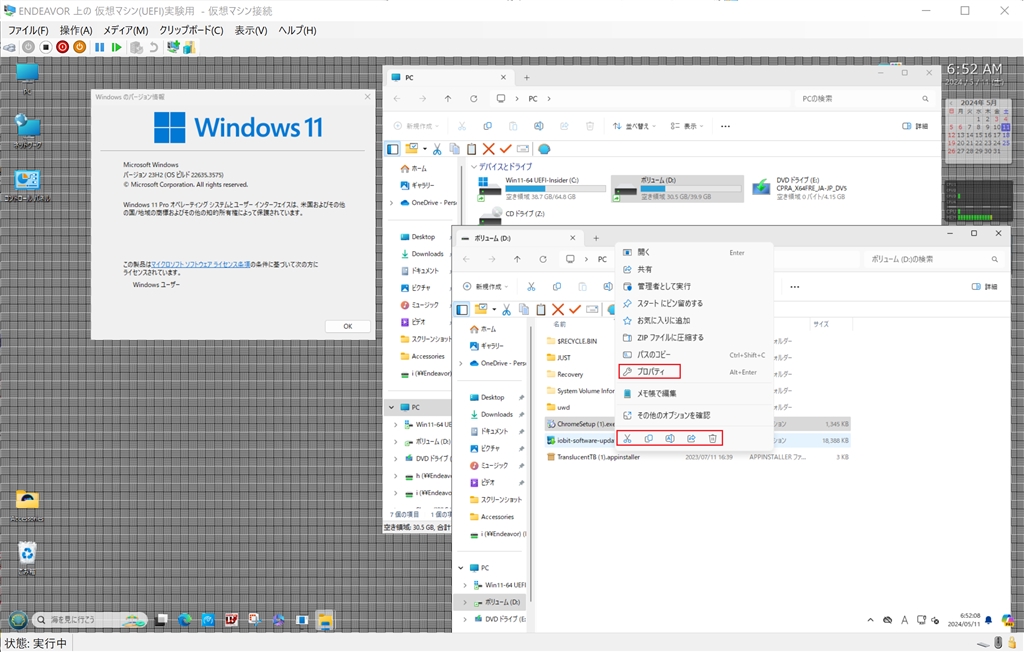Click red X delete icon in Volume (D:) window
This screenshot has width=1024, height=652.
point(558,310)
